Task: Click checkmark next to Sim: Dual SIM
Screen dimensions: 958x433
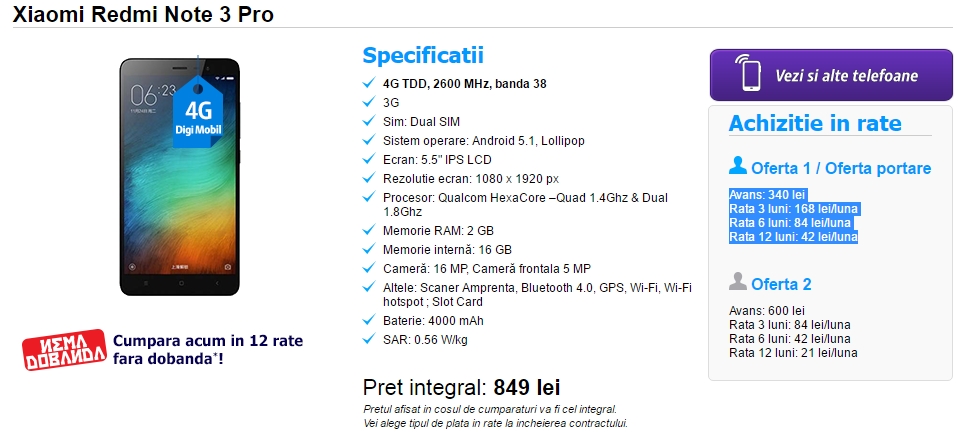Action: click(369, 121)
